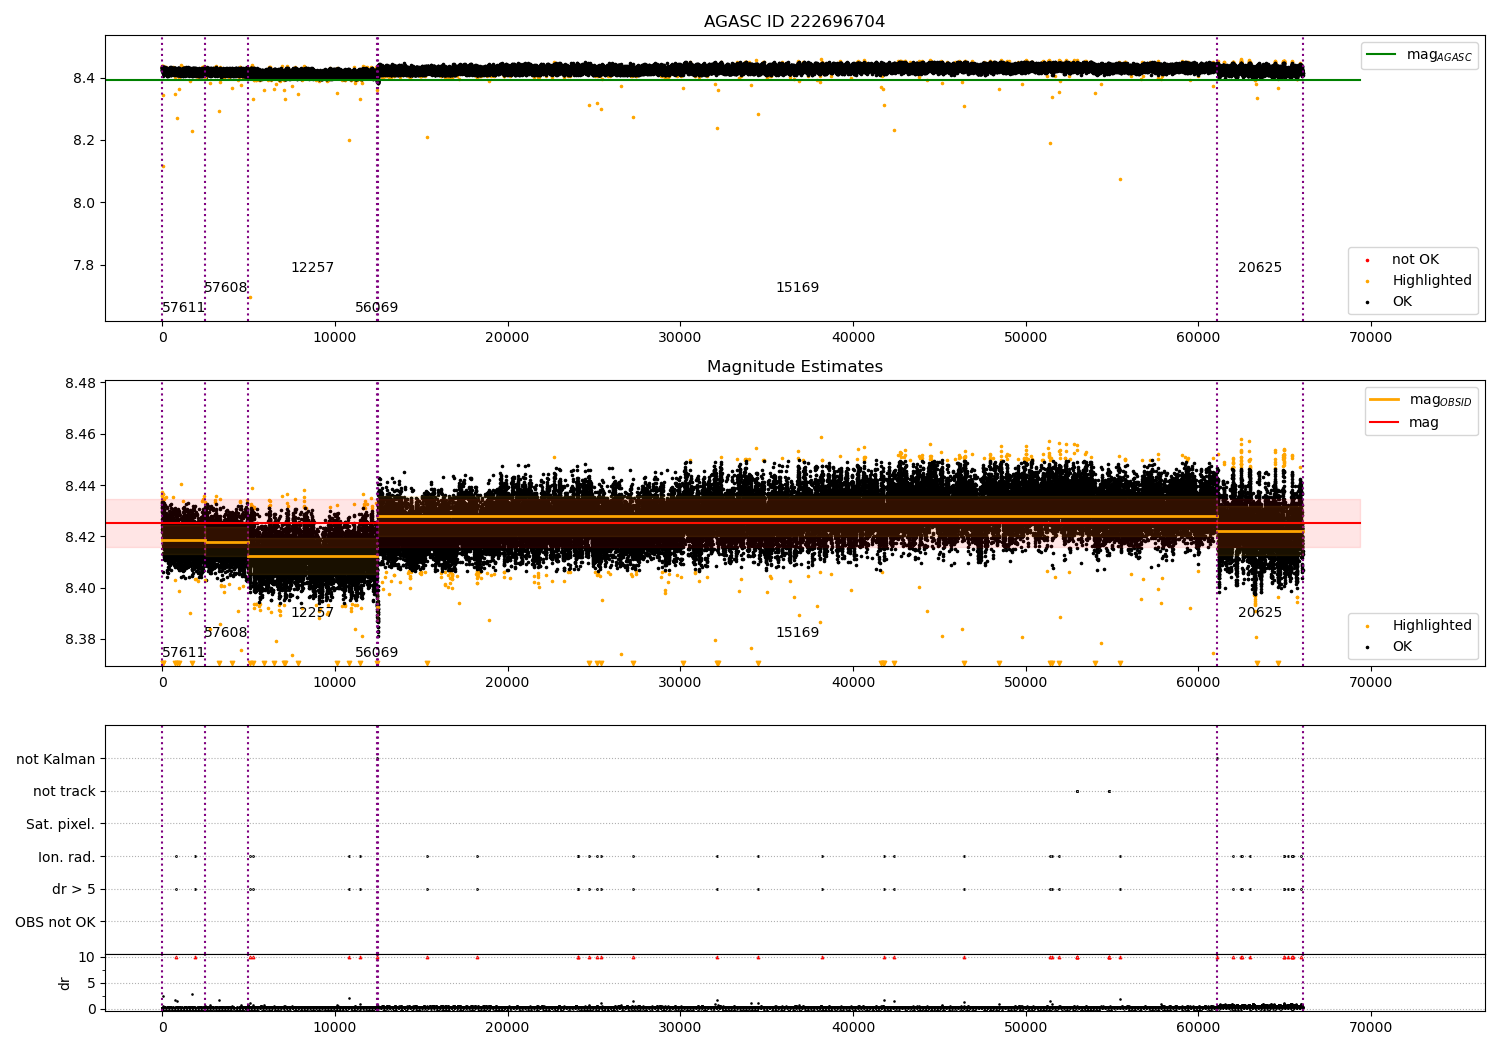Click x-axis tick 40000 under the bottom plot

[852, 1028]
